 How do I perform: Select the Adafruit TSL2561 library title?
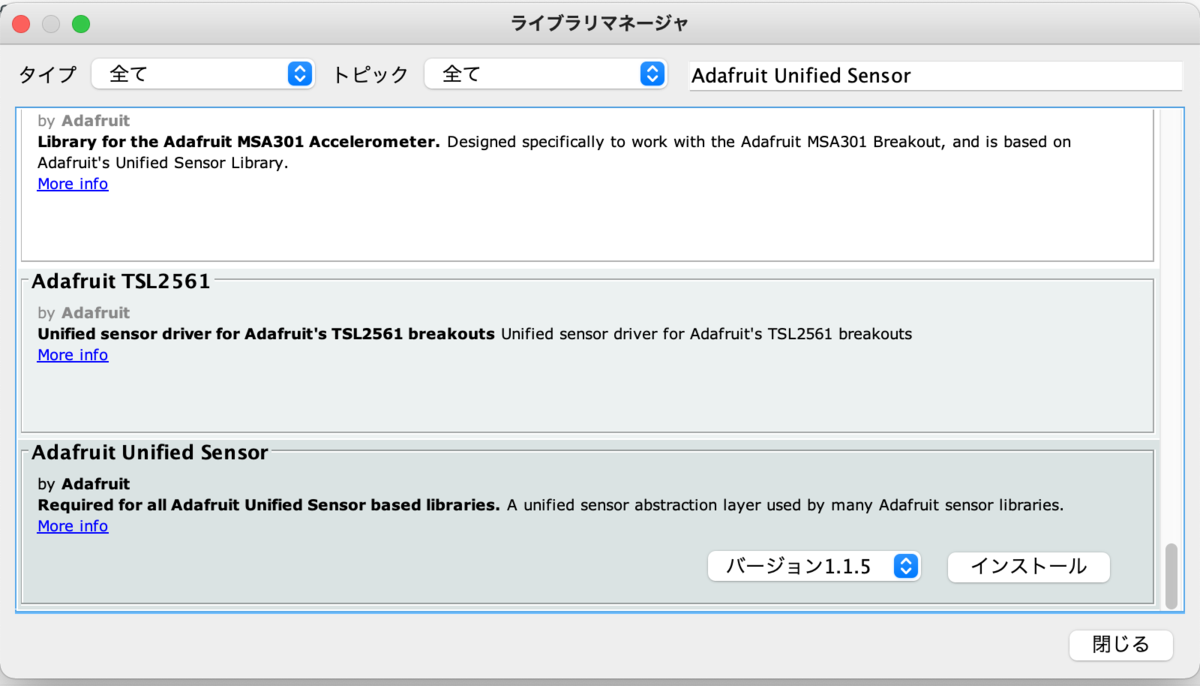pyautogui.click(x=121, y=281)
